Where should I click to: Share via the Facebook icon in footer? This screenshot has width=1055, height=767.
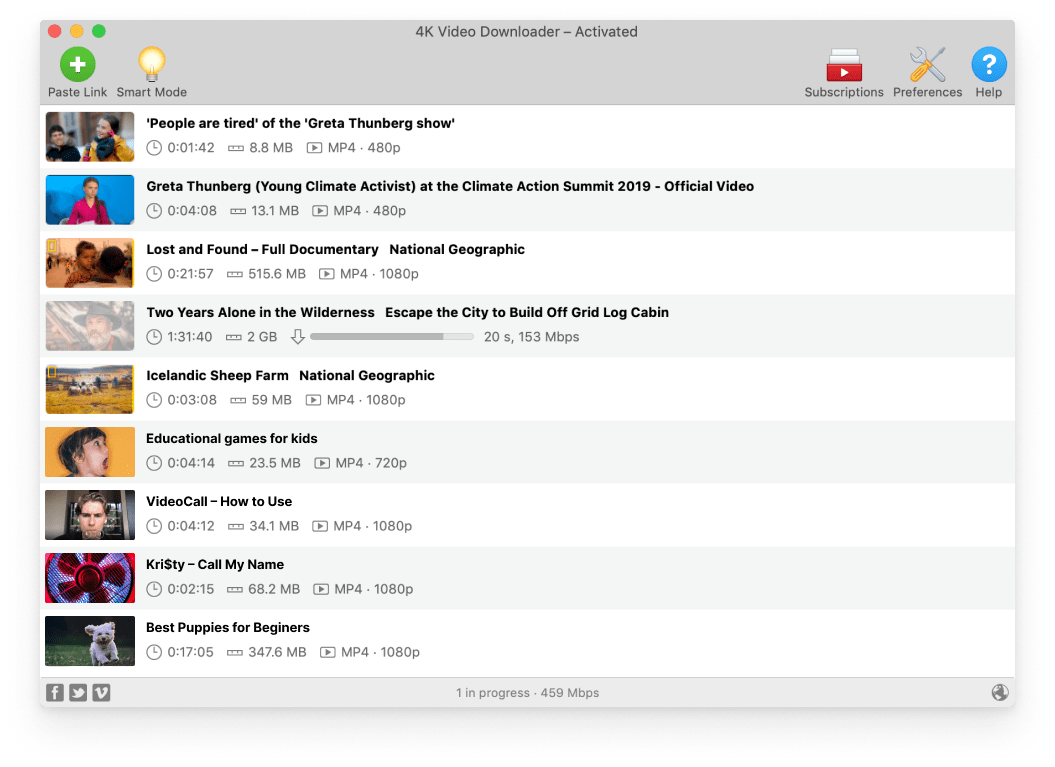[x=55, y=692]
